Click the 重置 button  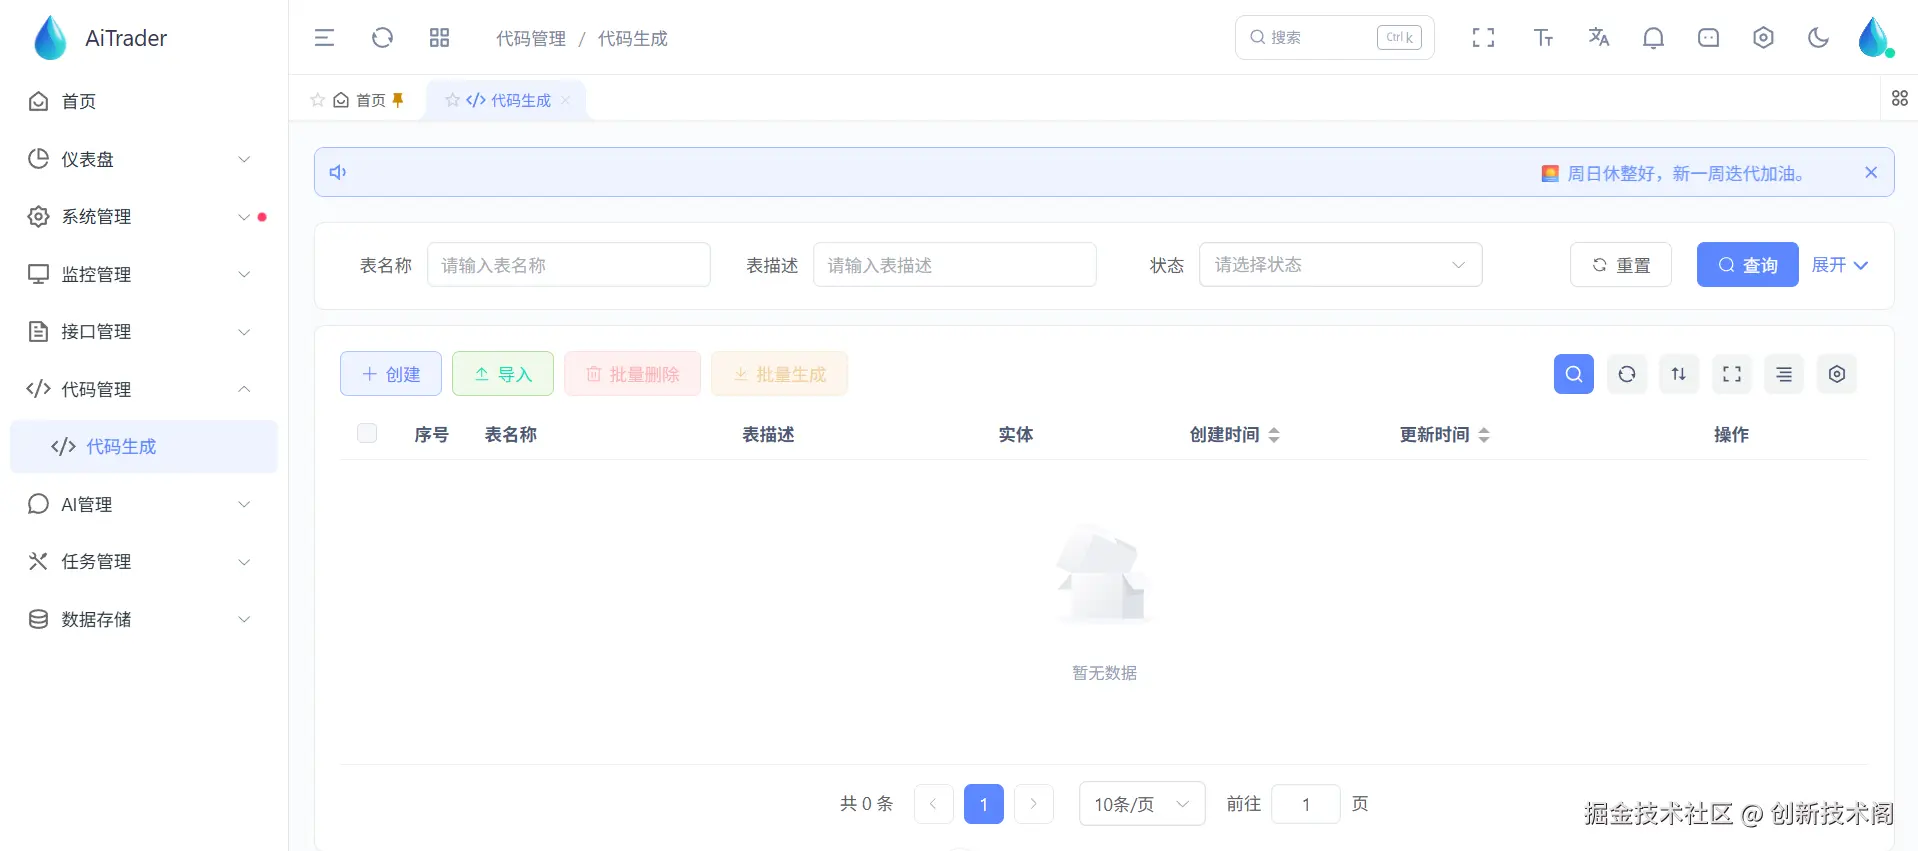1620,265
